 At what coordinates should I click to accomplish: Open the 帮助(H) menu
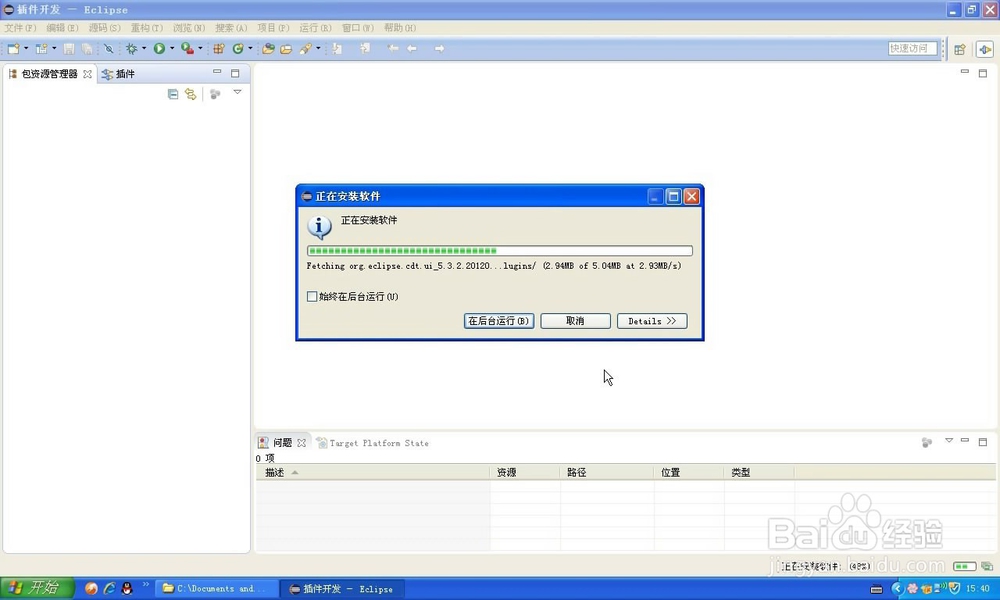tap(400, 28)
